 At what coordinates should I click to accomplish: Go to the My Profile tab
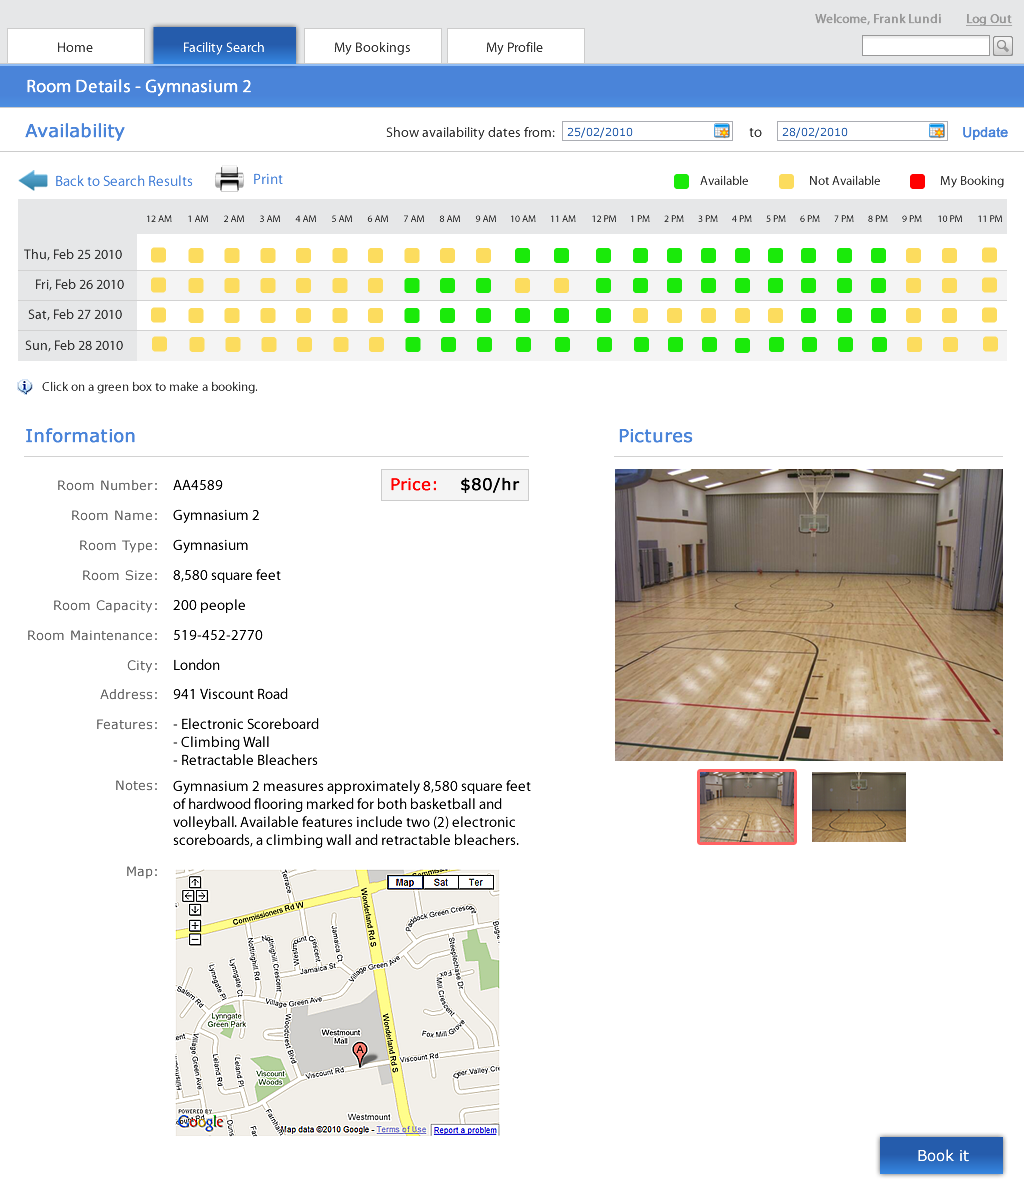tap(514, 47)
